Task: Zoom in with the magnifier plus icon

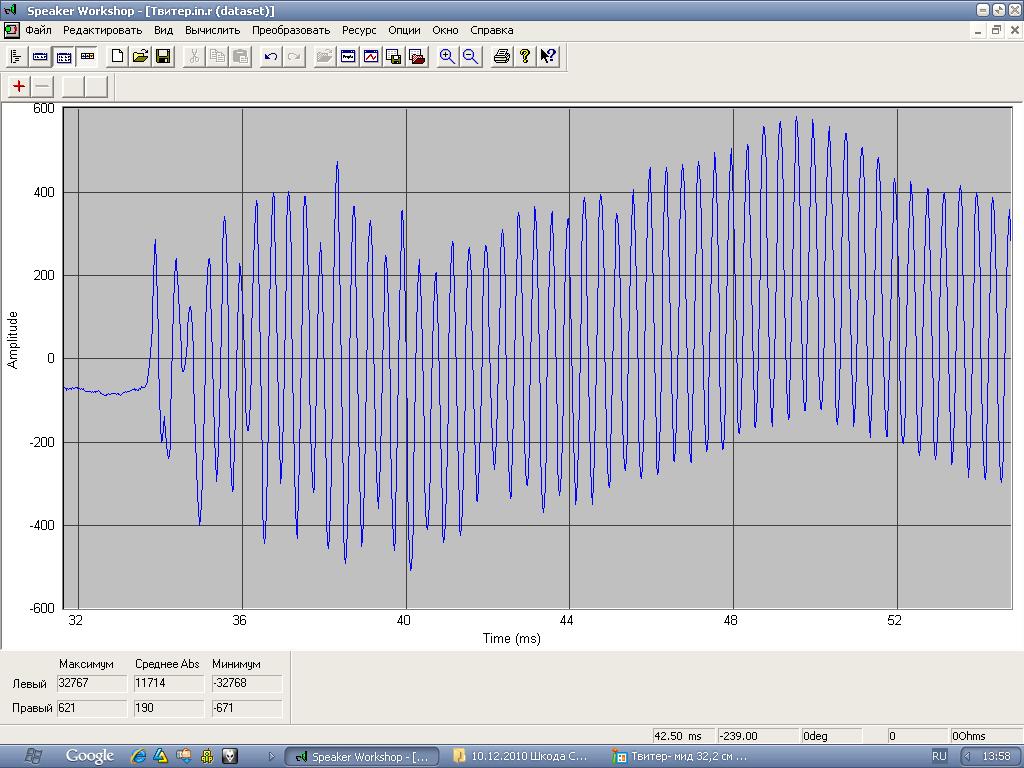Action: 447,57
